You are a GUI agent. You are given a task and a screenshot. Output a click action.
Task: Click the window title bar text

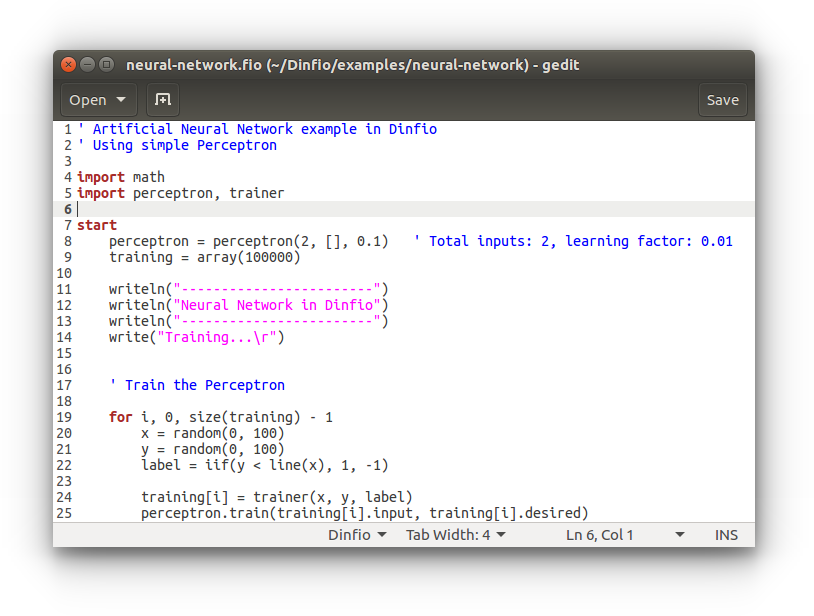coord(352,65)
